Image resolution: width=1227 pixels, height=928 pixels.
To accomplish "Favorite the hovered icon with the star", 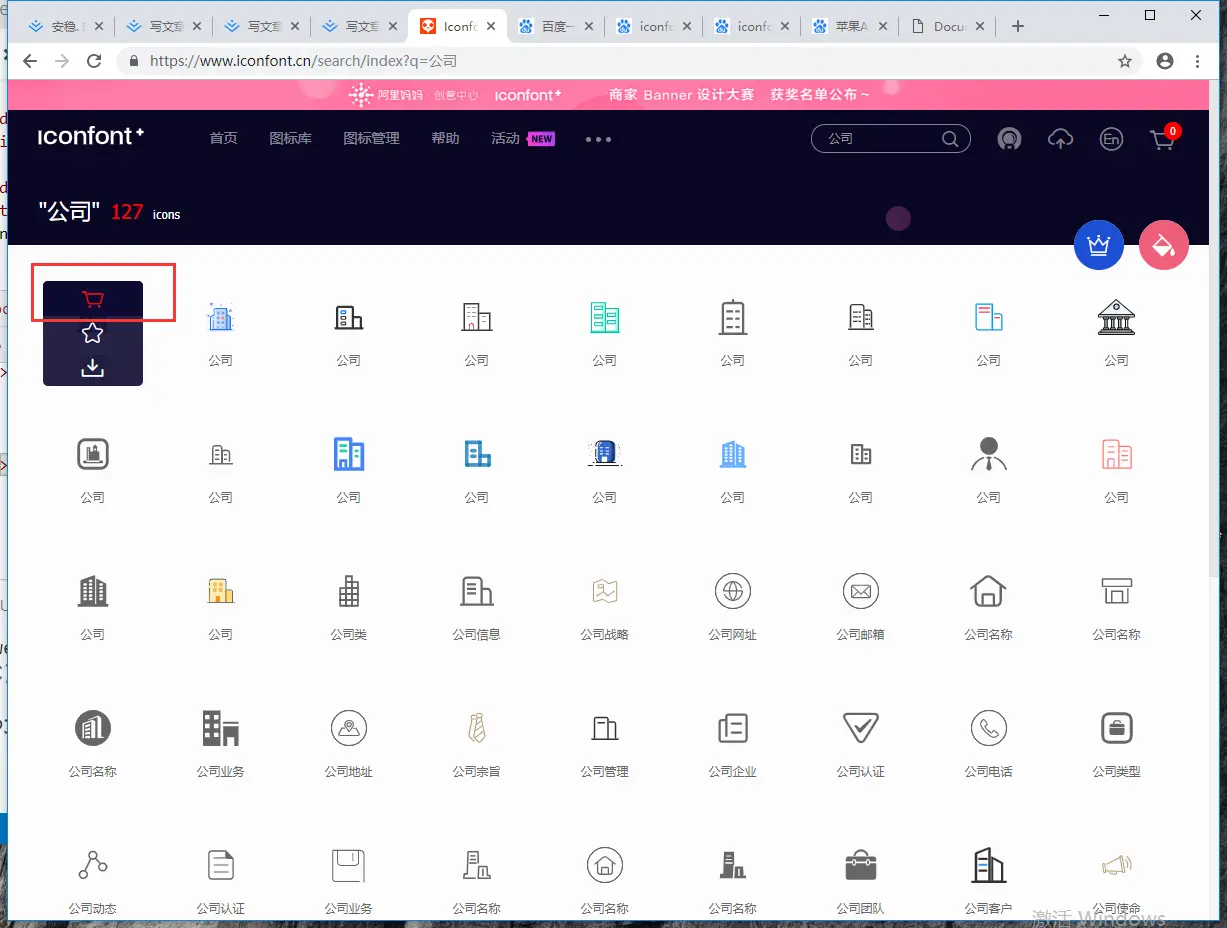I will (93, 333).
